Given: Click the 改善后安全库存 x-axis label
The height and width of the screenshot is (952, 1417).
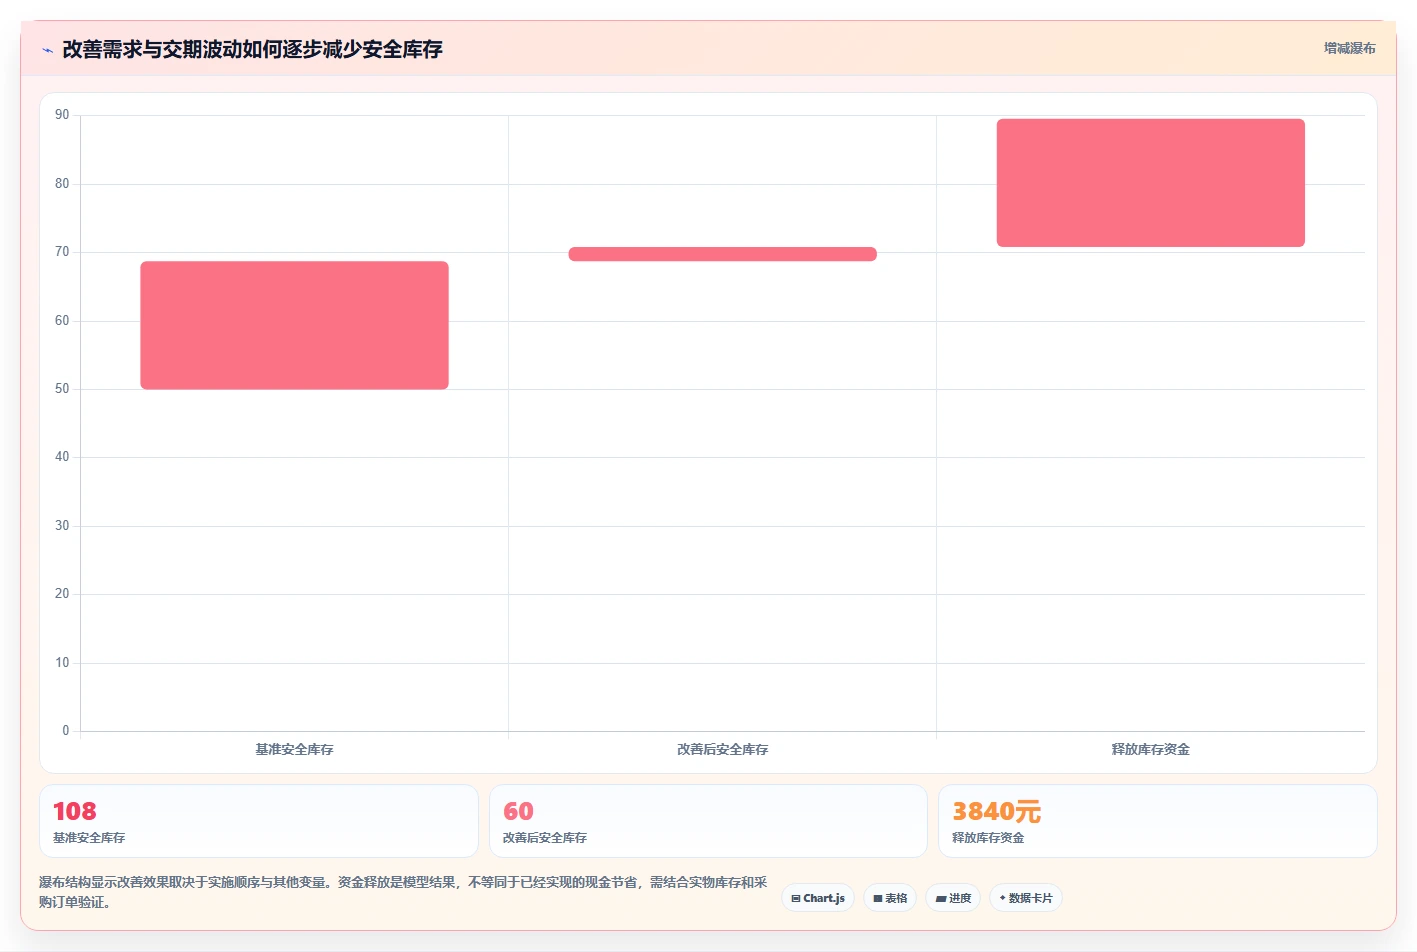Looking at the screenshot, I should (722, 749).
